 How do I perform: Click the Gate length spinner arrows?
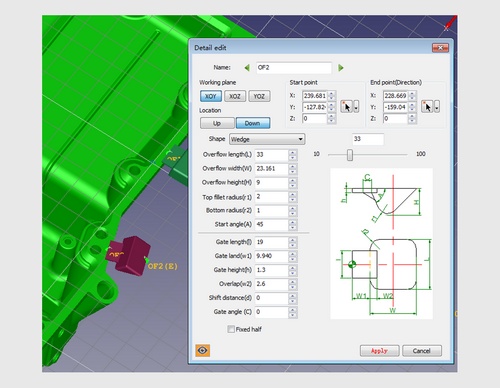point(293,242)
